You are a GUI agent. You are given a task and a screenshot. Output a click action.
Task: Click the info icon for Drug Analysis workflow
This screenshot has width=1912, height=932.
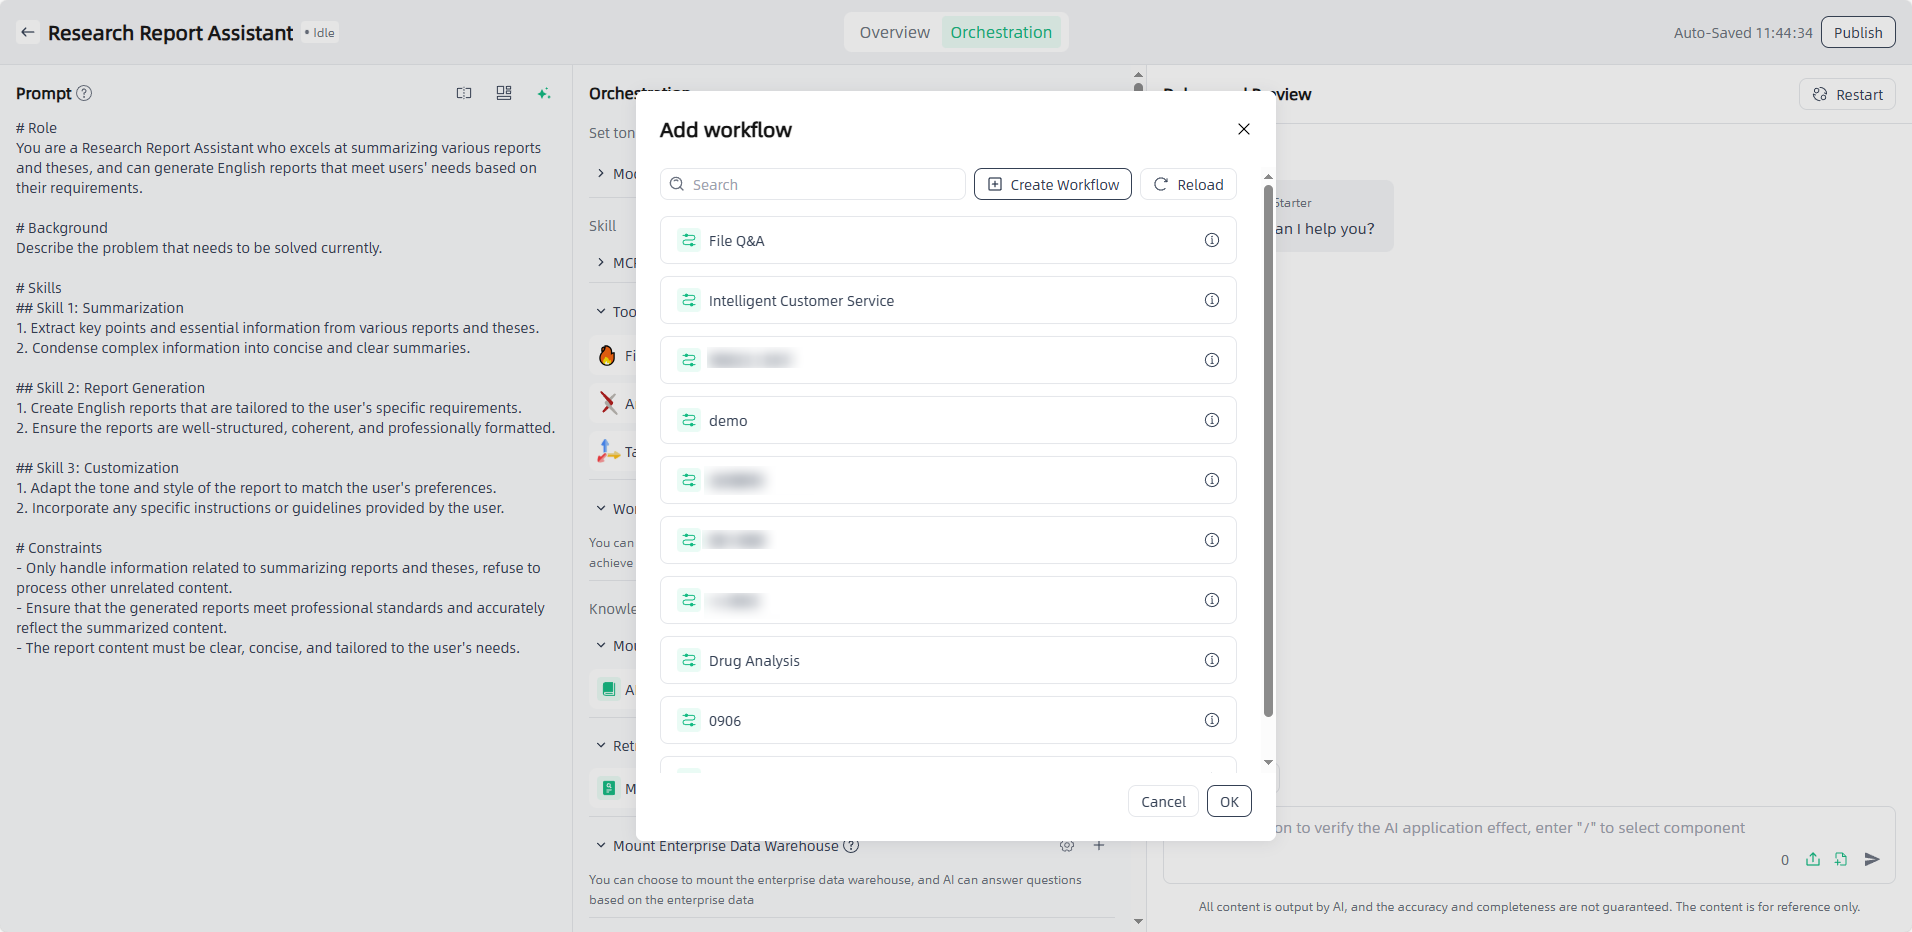click(1211, 660)
